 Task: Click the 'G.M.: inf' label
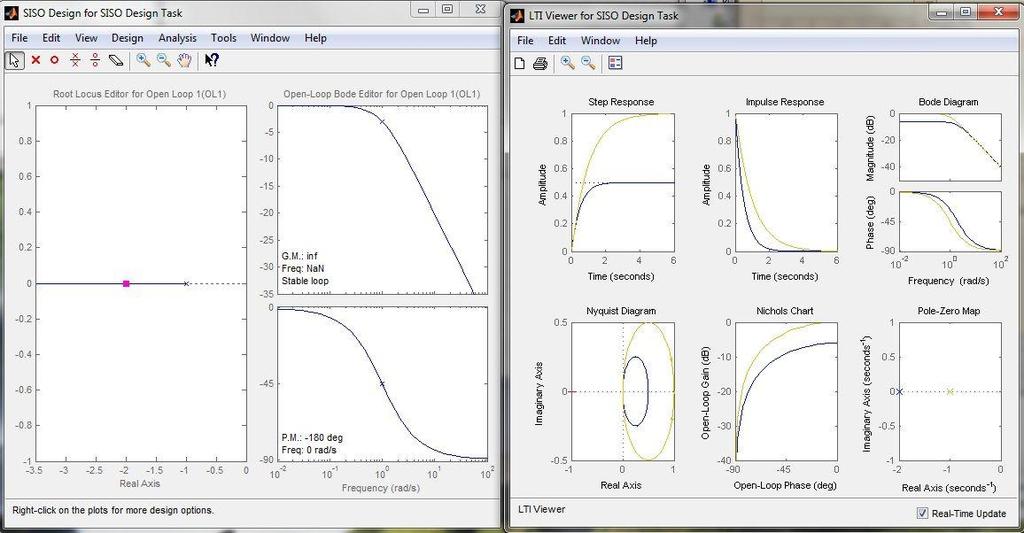(300, 256)
